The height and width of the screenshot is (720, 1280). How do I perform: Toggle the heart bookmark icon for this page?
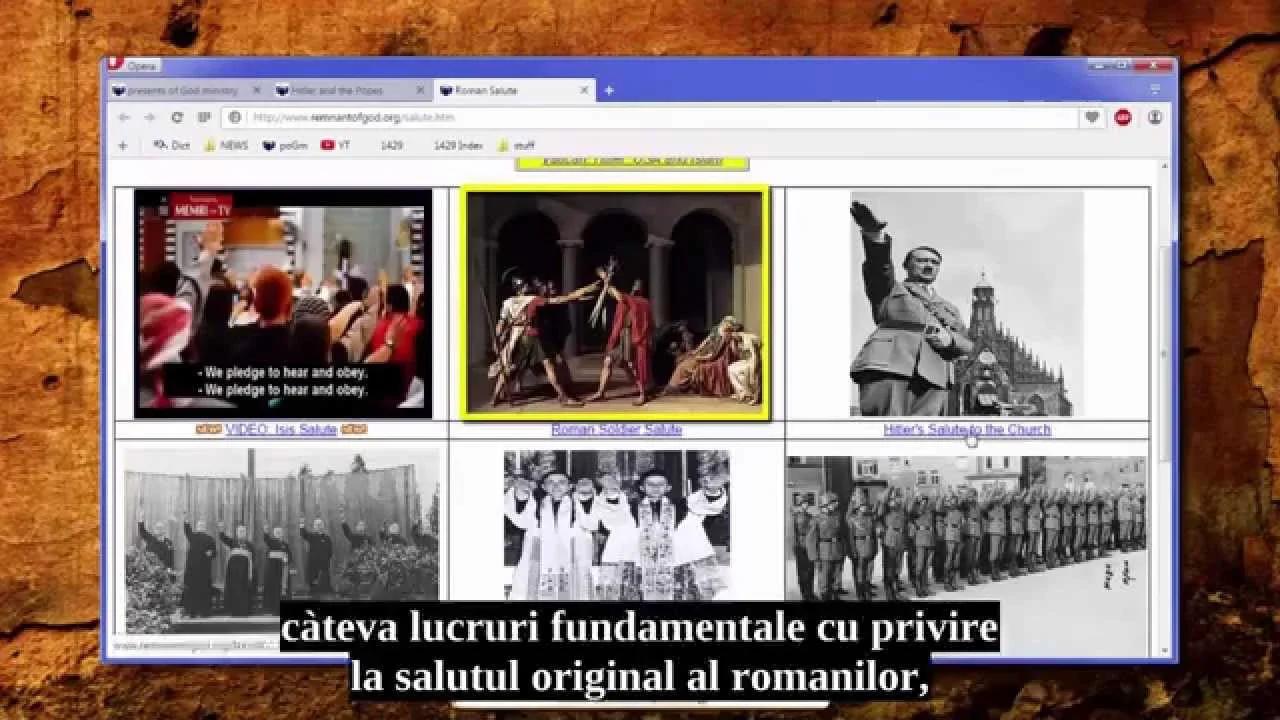(1091, 117)
